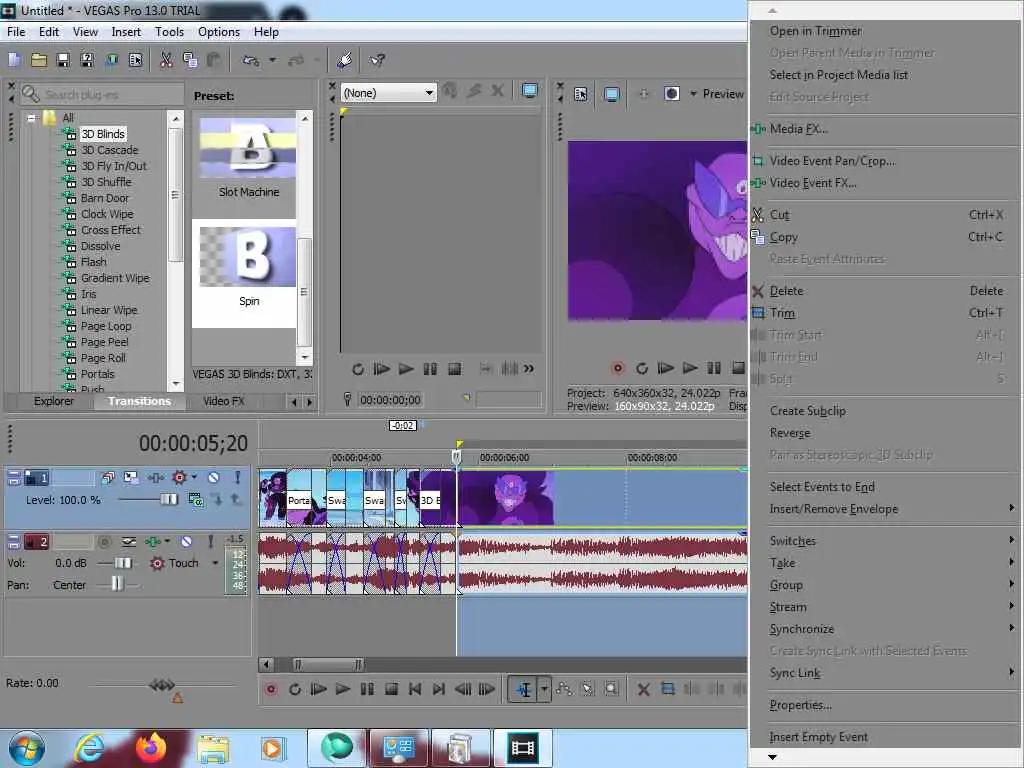
Task: Toggle Solo on audio track 2
Action: pos(210,541)
